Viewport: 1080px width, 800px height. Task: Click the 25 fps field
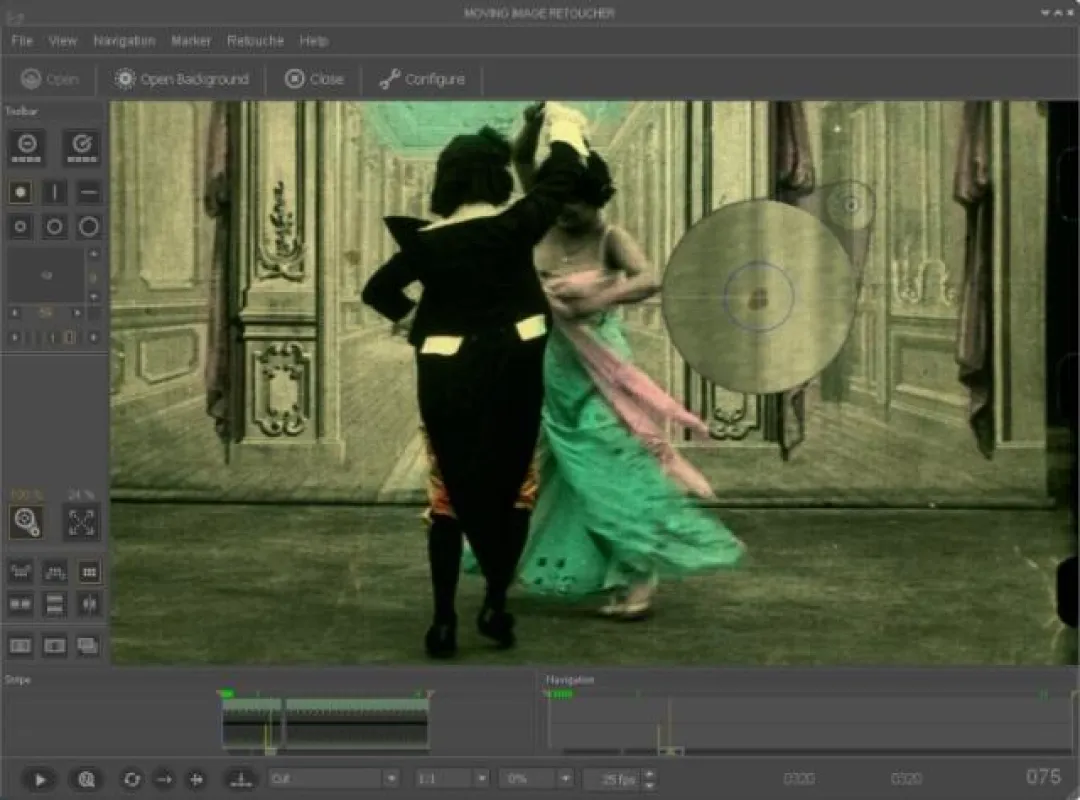612,779
